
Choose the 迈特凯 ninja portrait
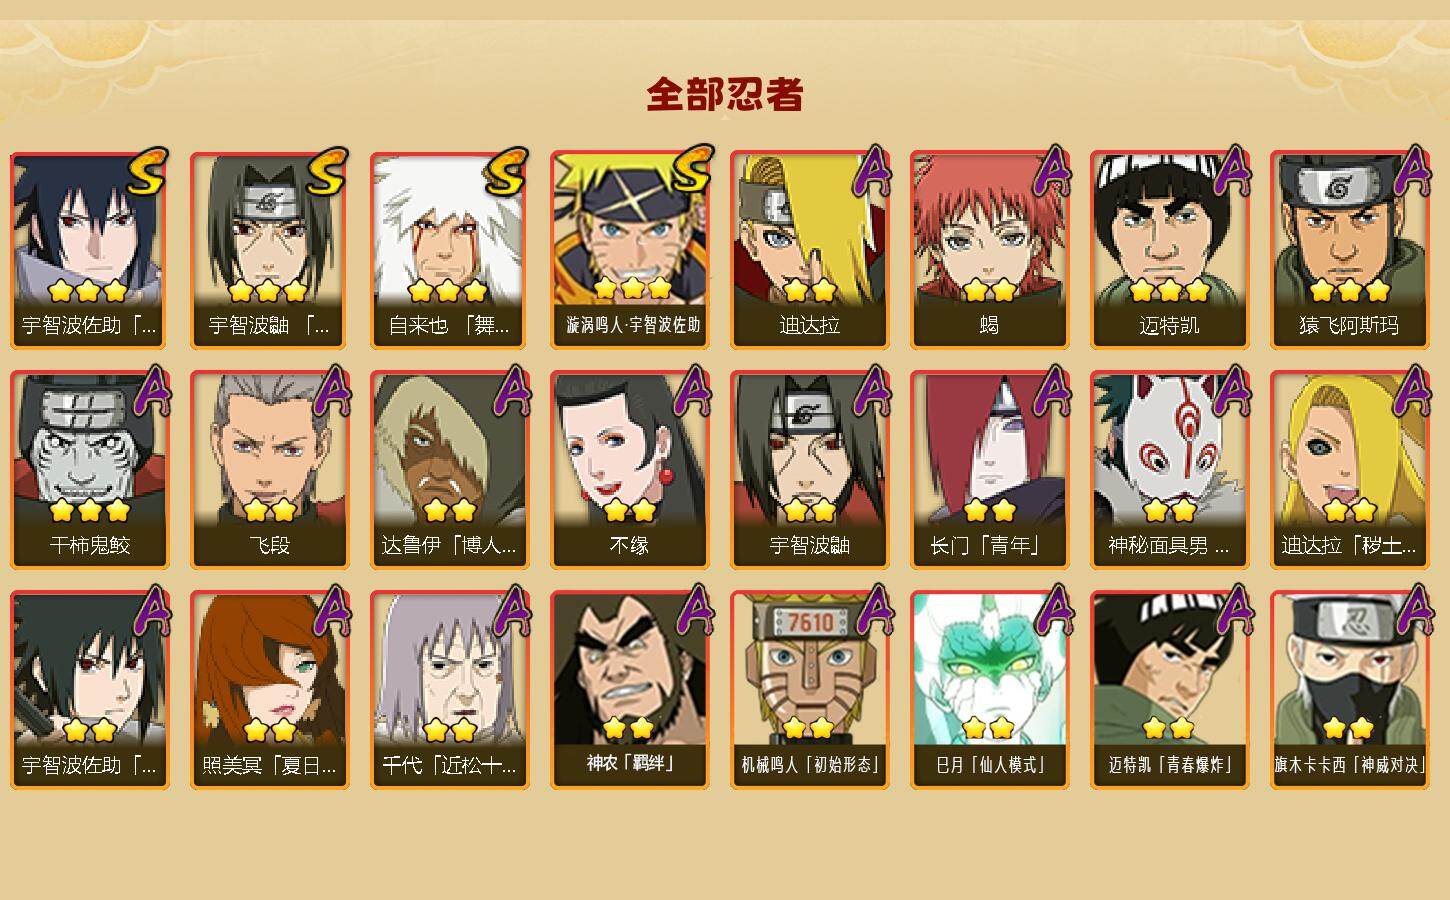(1170, 250)
